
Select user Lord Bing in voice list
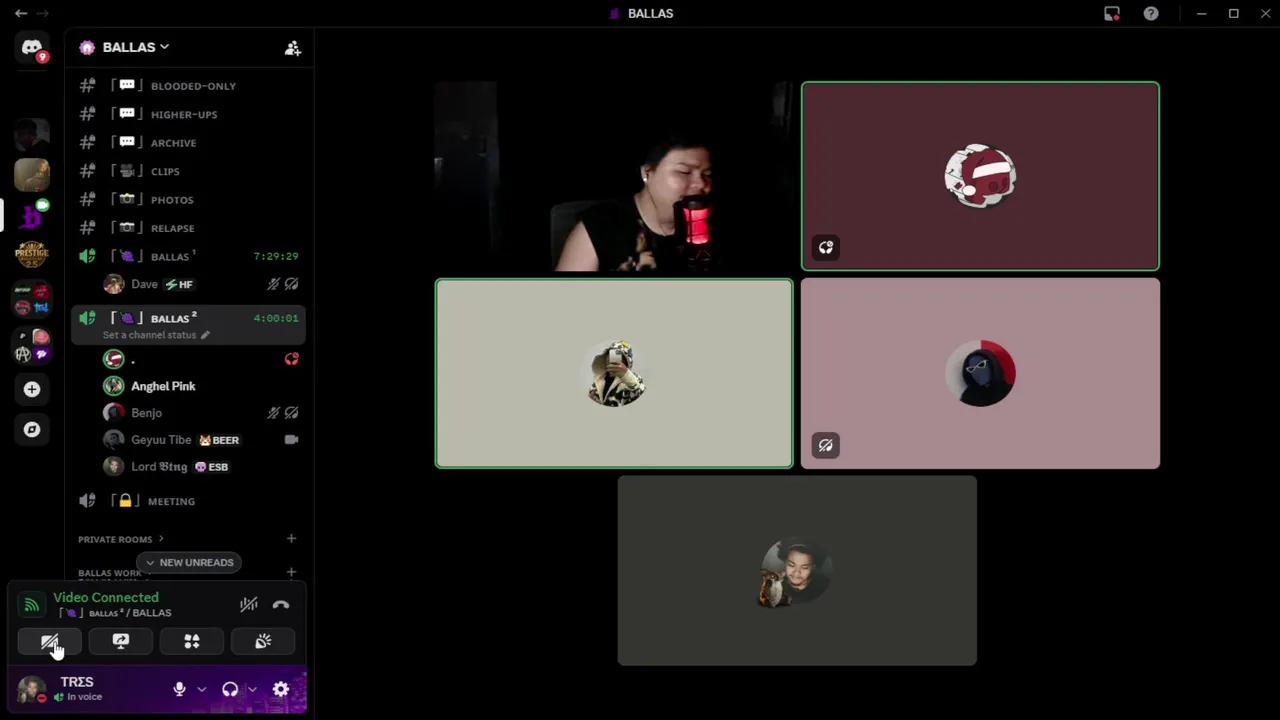[x=200, y=467]
